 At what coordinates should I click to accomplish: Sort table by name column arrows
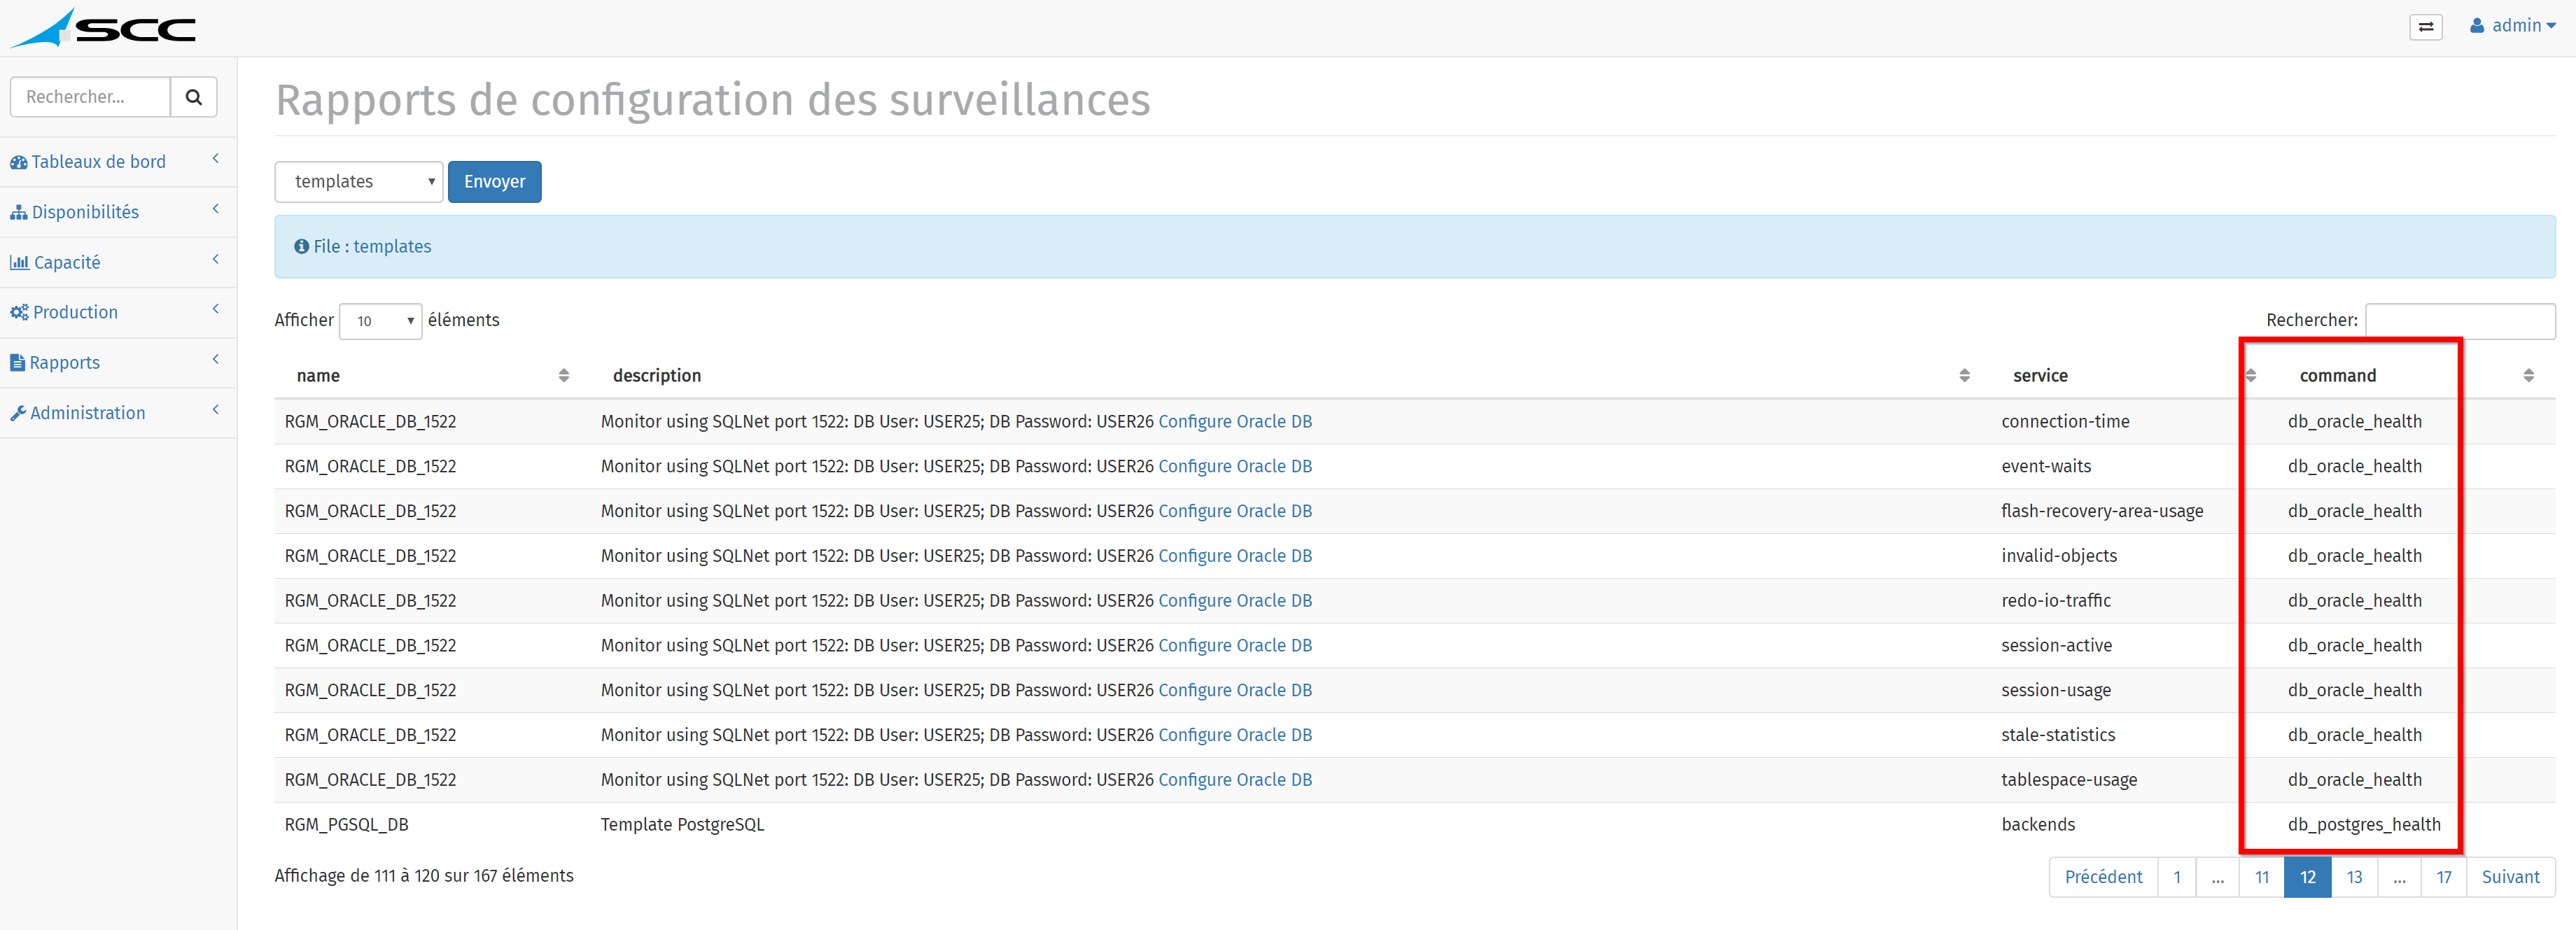pos(564,376)
